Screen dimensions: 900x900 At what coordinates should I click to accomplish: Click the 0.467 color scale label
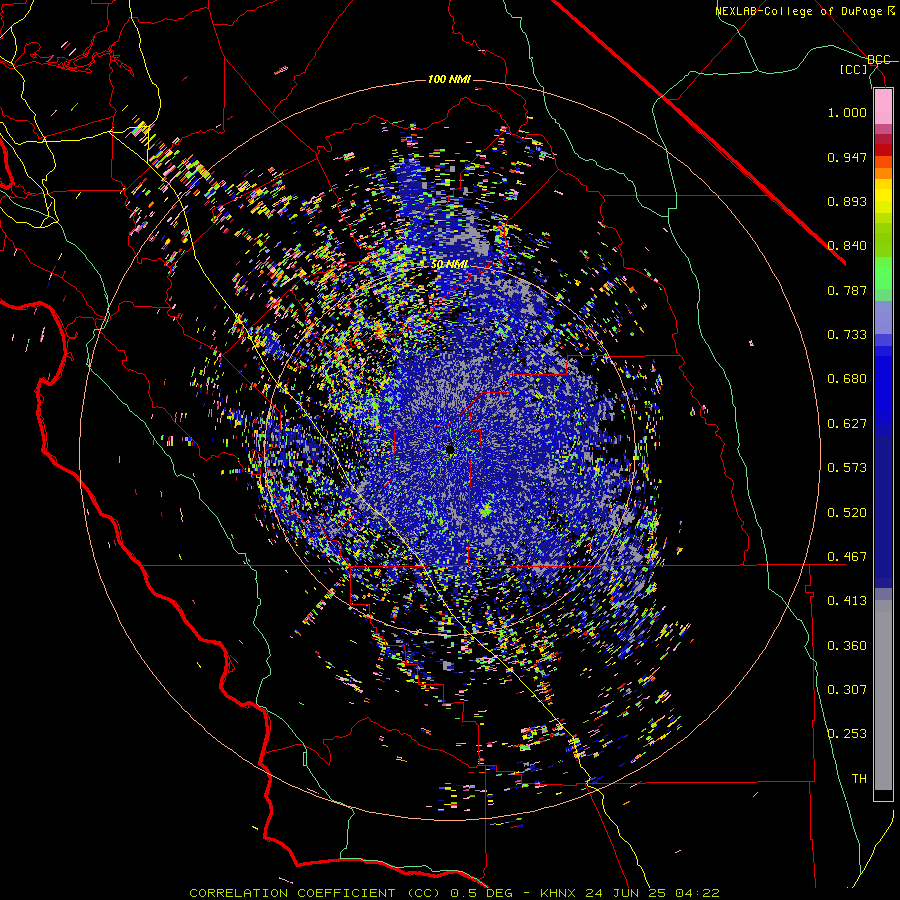pyautogui.click(x=847, y=557)
